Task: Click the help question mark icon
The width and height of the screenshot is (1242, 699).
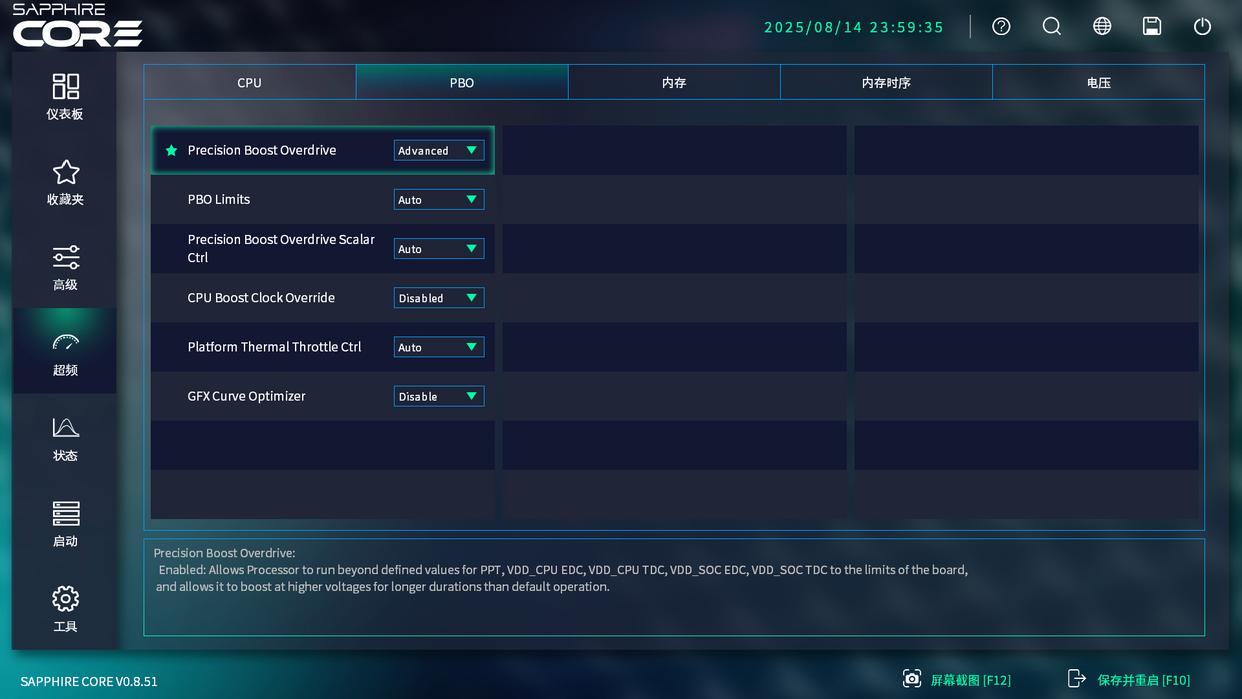Action: point(1001,27)
